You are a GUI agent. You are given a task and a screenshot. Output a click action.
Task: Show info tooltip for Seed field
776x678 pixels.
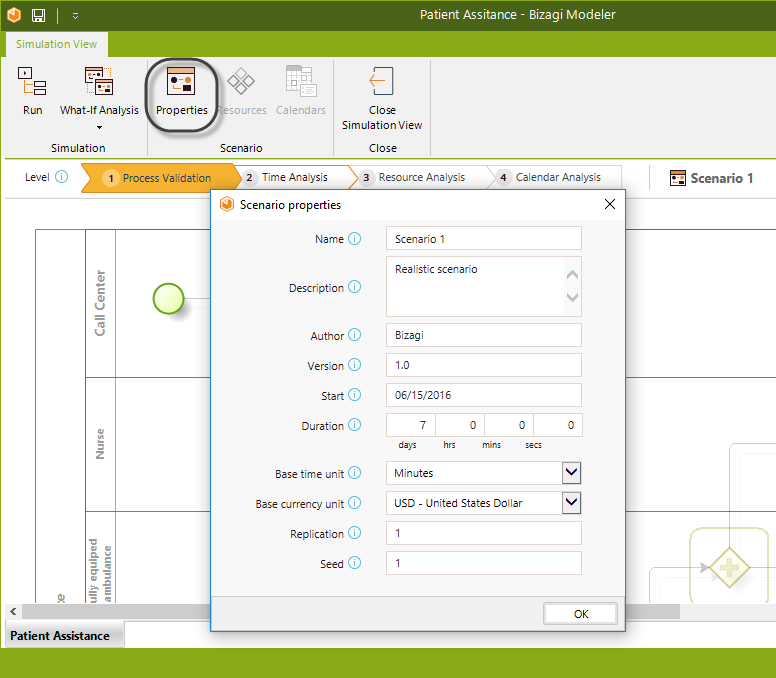pos(354,563)
